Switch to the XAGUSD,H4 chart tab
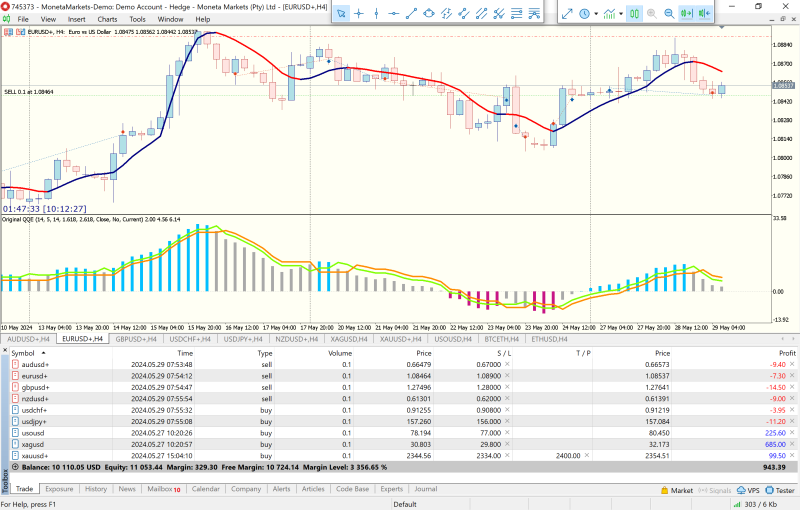 [x=348, y=339]
